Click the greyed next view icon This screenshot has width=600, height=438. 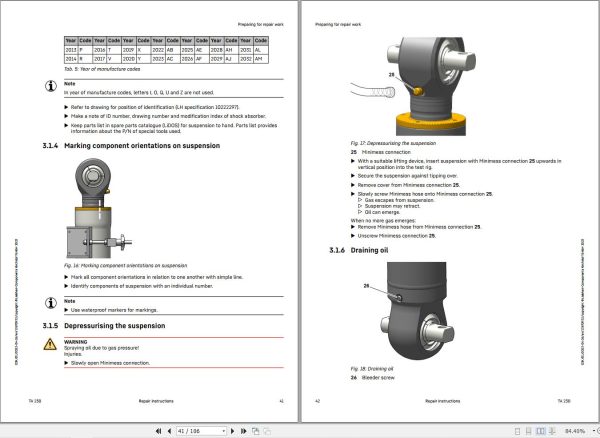pos(267,431)
